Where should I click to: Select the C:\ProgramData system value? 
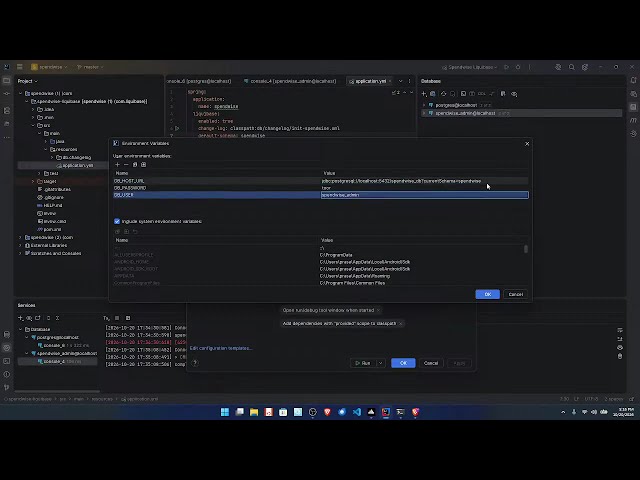[336, 255]
